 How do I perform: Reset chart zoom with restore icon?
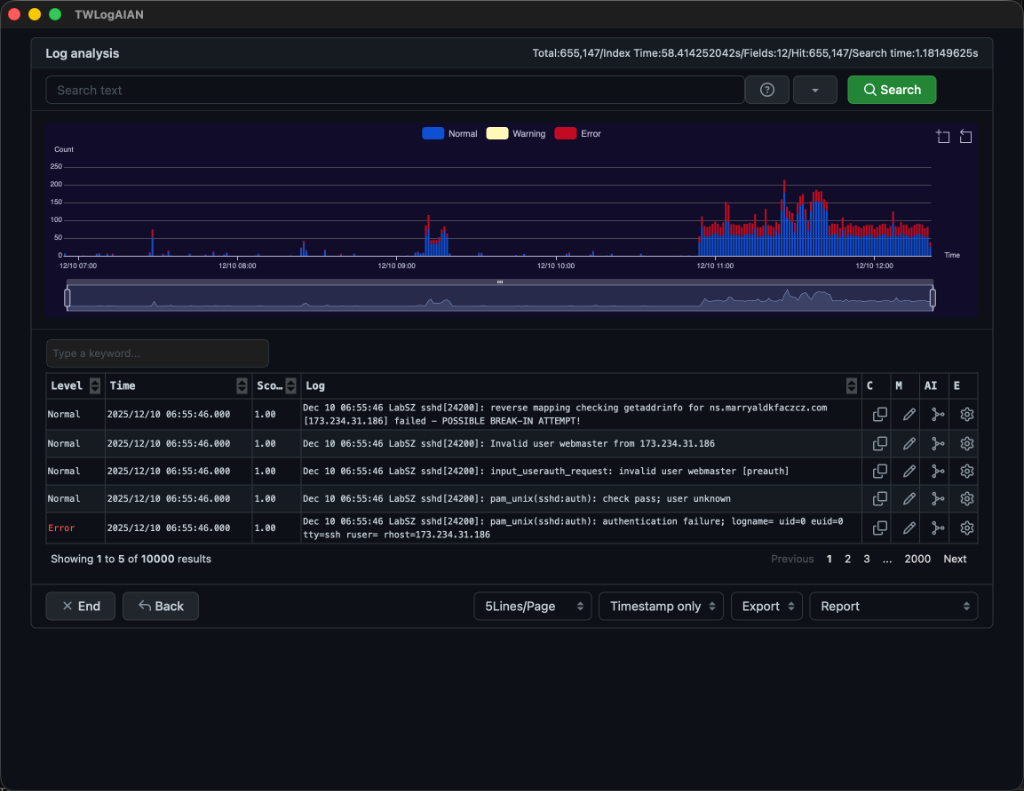[965, 136]
